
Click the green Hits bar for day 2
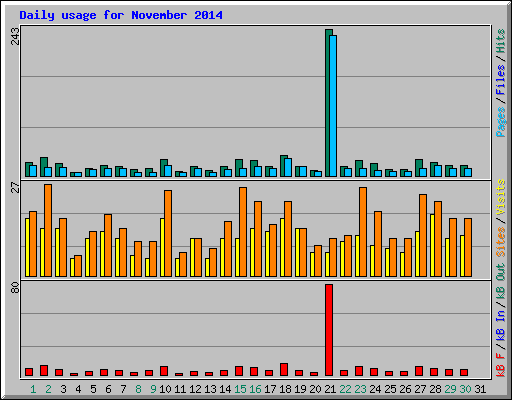coord(43,167)
